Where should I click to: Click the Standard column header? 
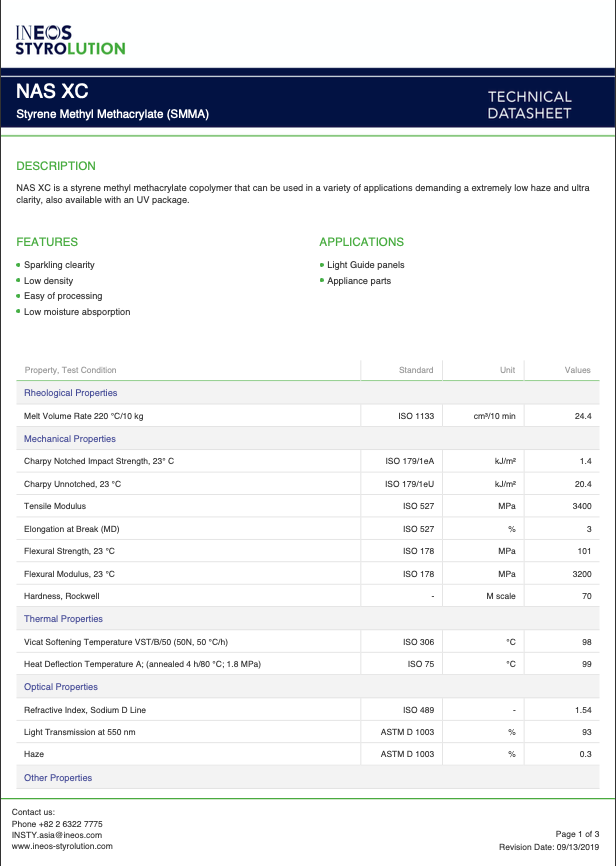[x=416, y=370]
